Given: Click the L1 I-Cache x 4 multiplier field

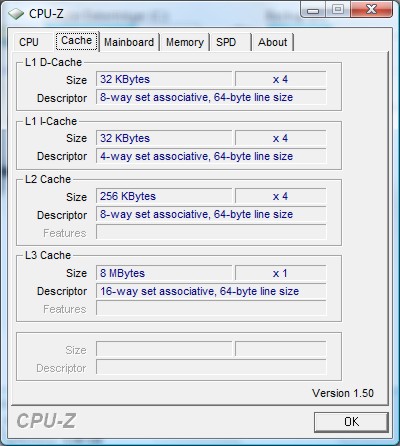Looking at the screenshot, I should (281, 138).
